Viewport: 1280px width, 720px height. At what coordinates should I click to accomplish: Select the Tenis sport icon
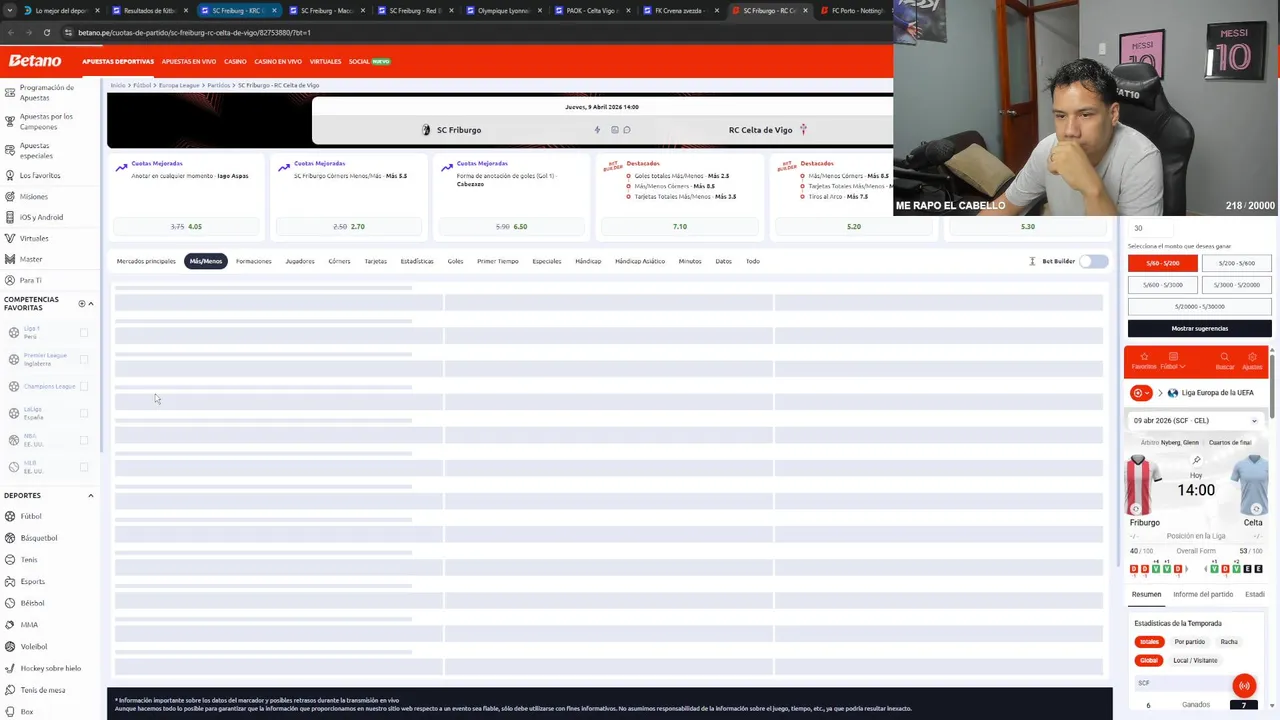tap(10, 559)
